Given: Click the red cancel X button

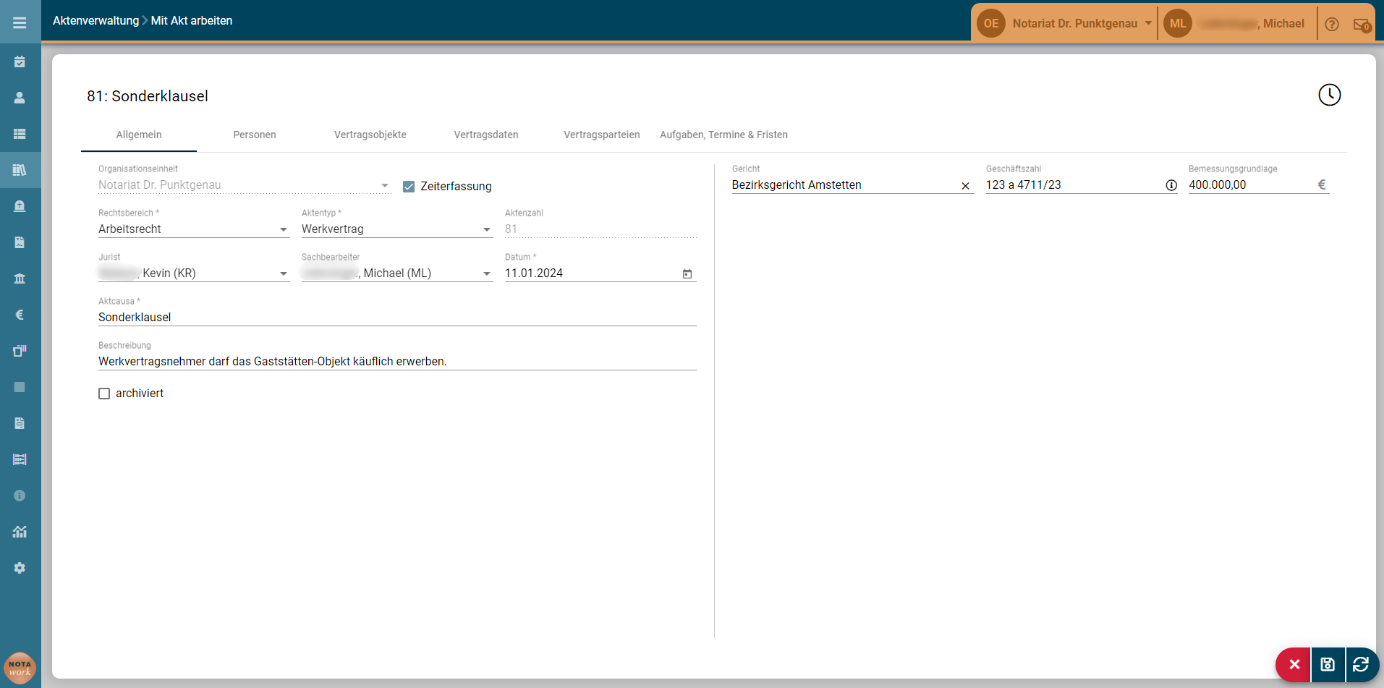Looking at the screenshot, I should point(1294,664).
